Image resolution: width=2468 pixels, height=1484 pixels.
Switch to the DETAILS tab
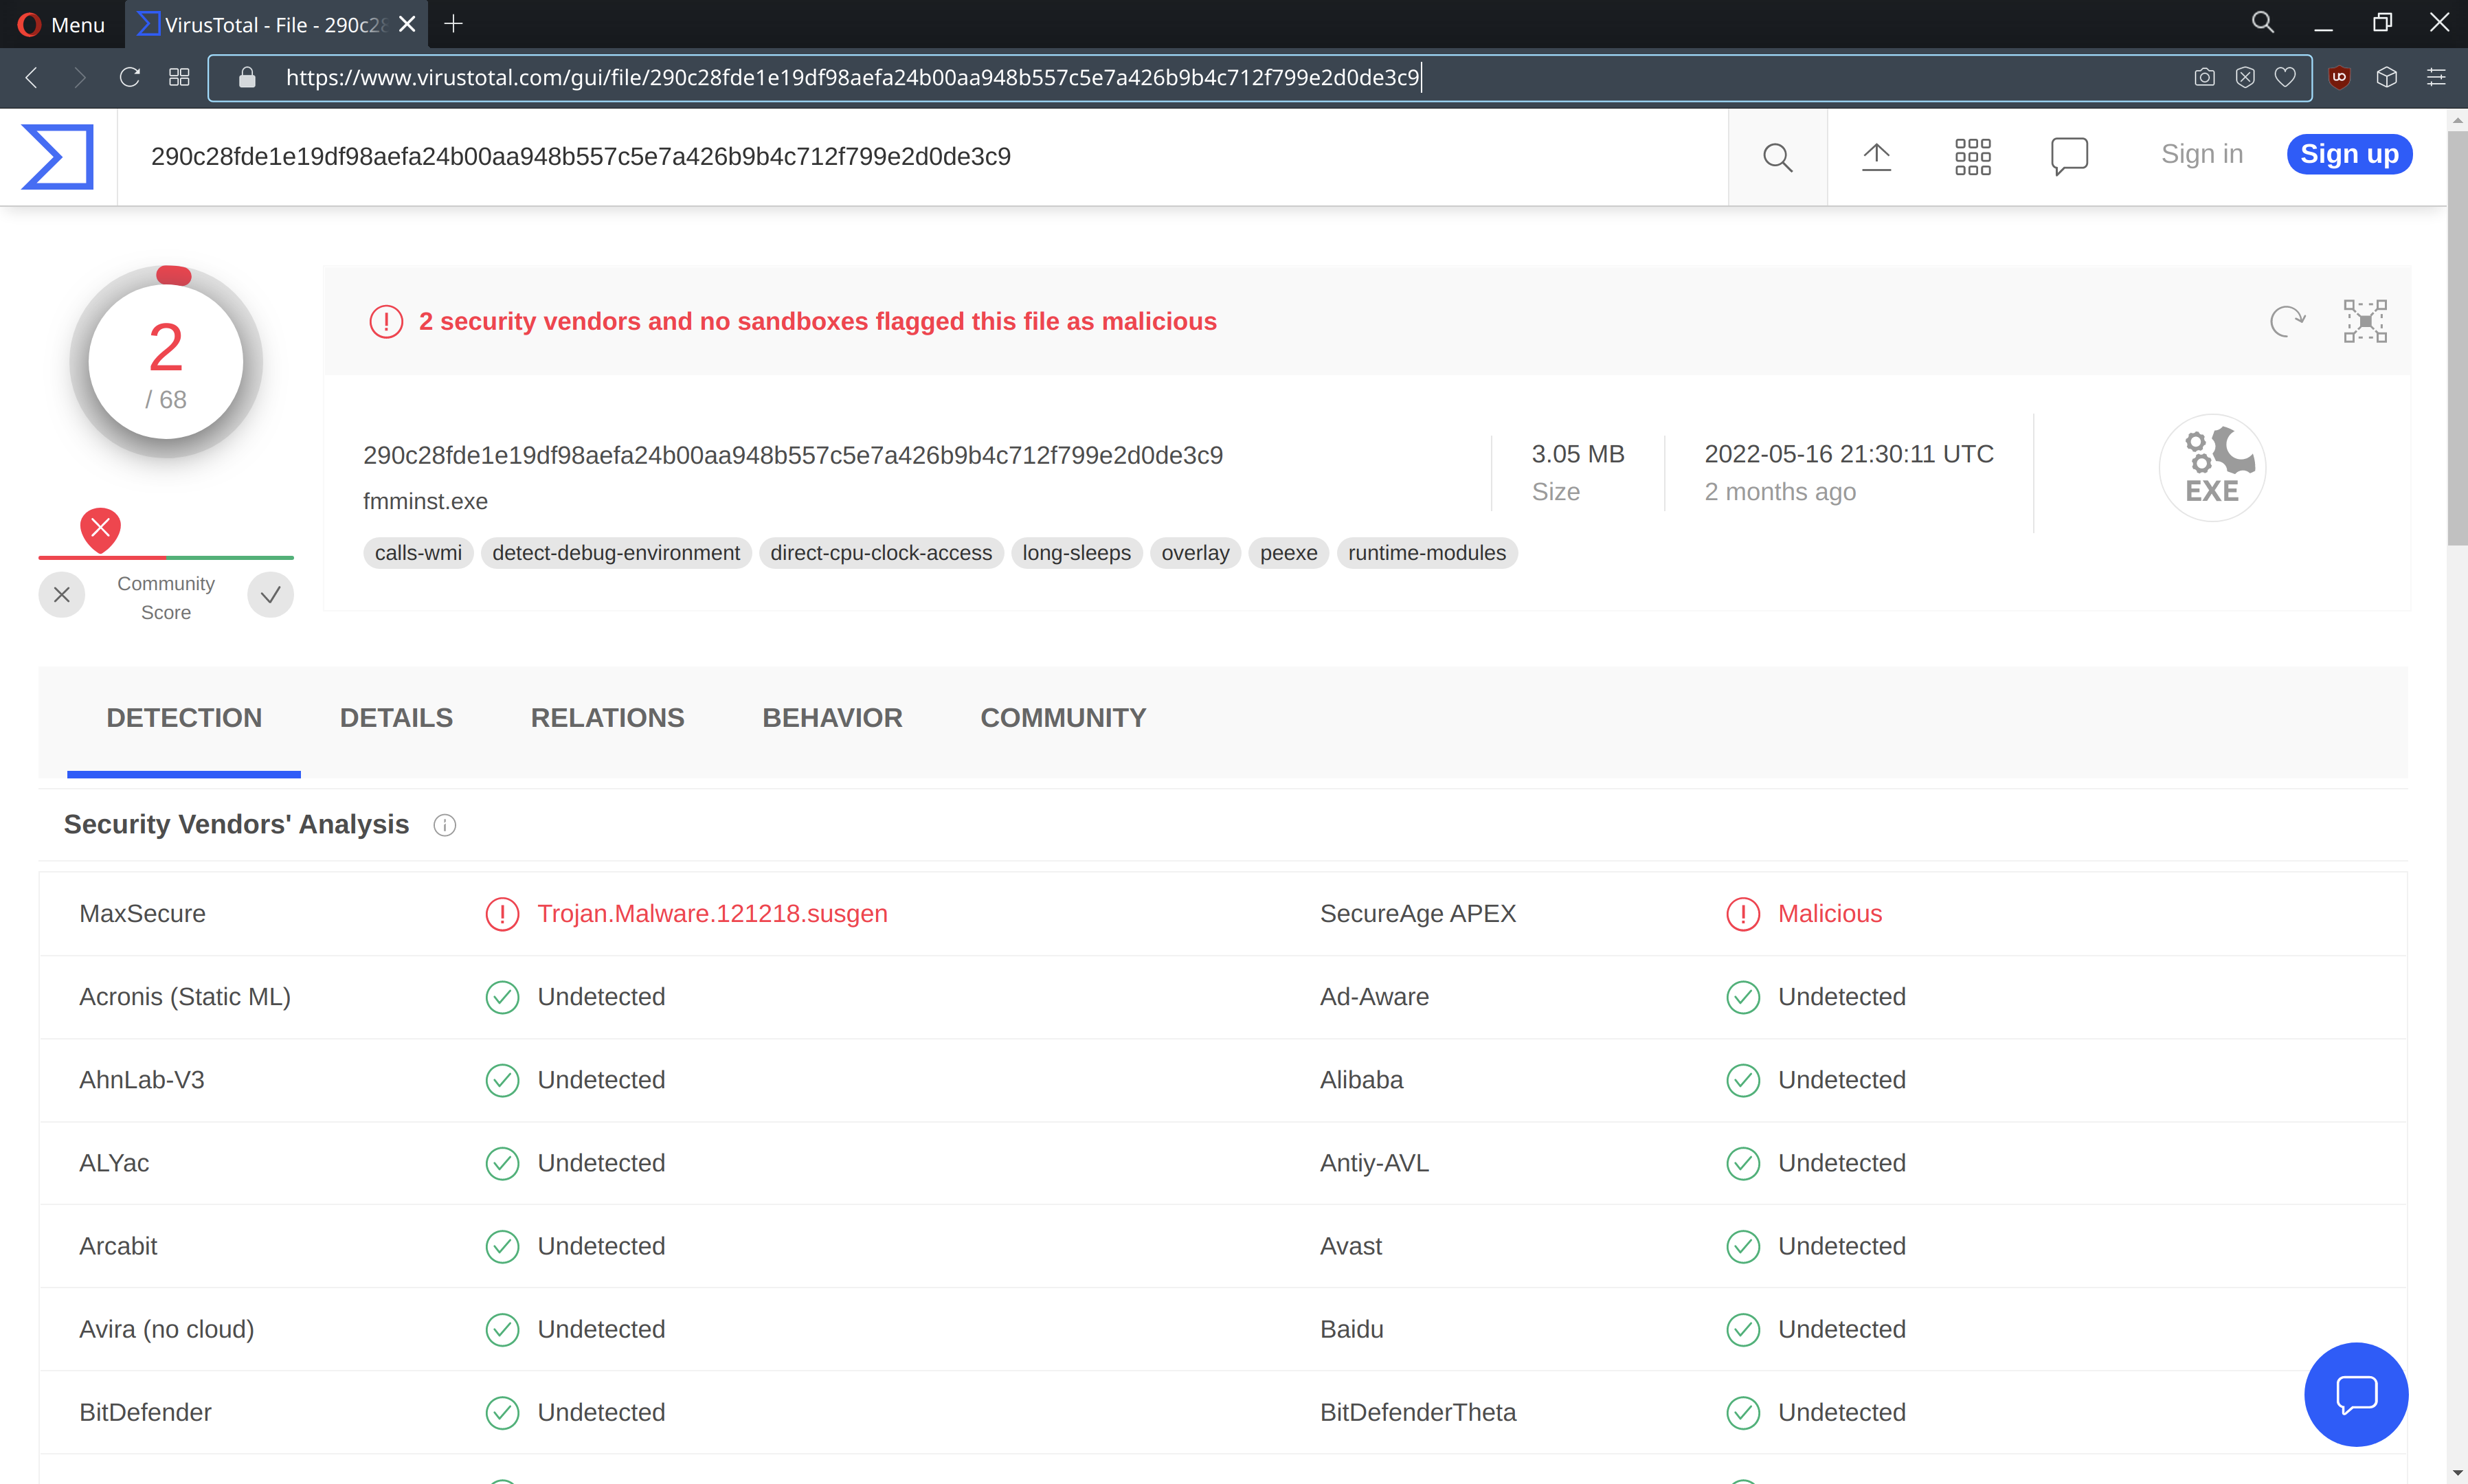396,718
